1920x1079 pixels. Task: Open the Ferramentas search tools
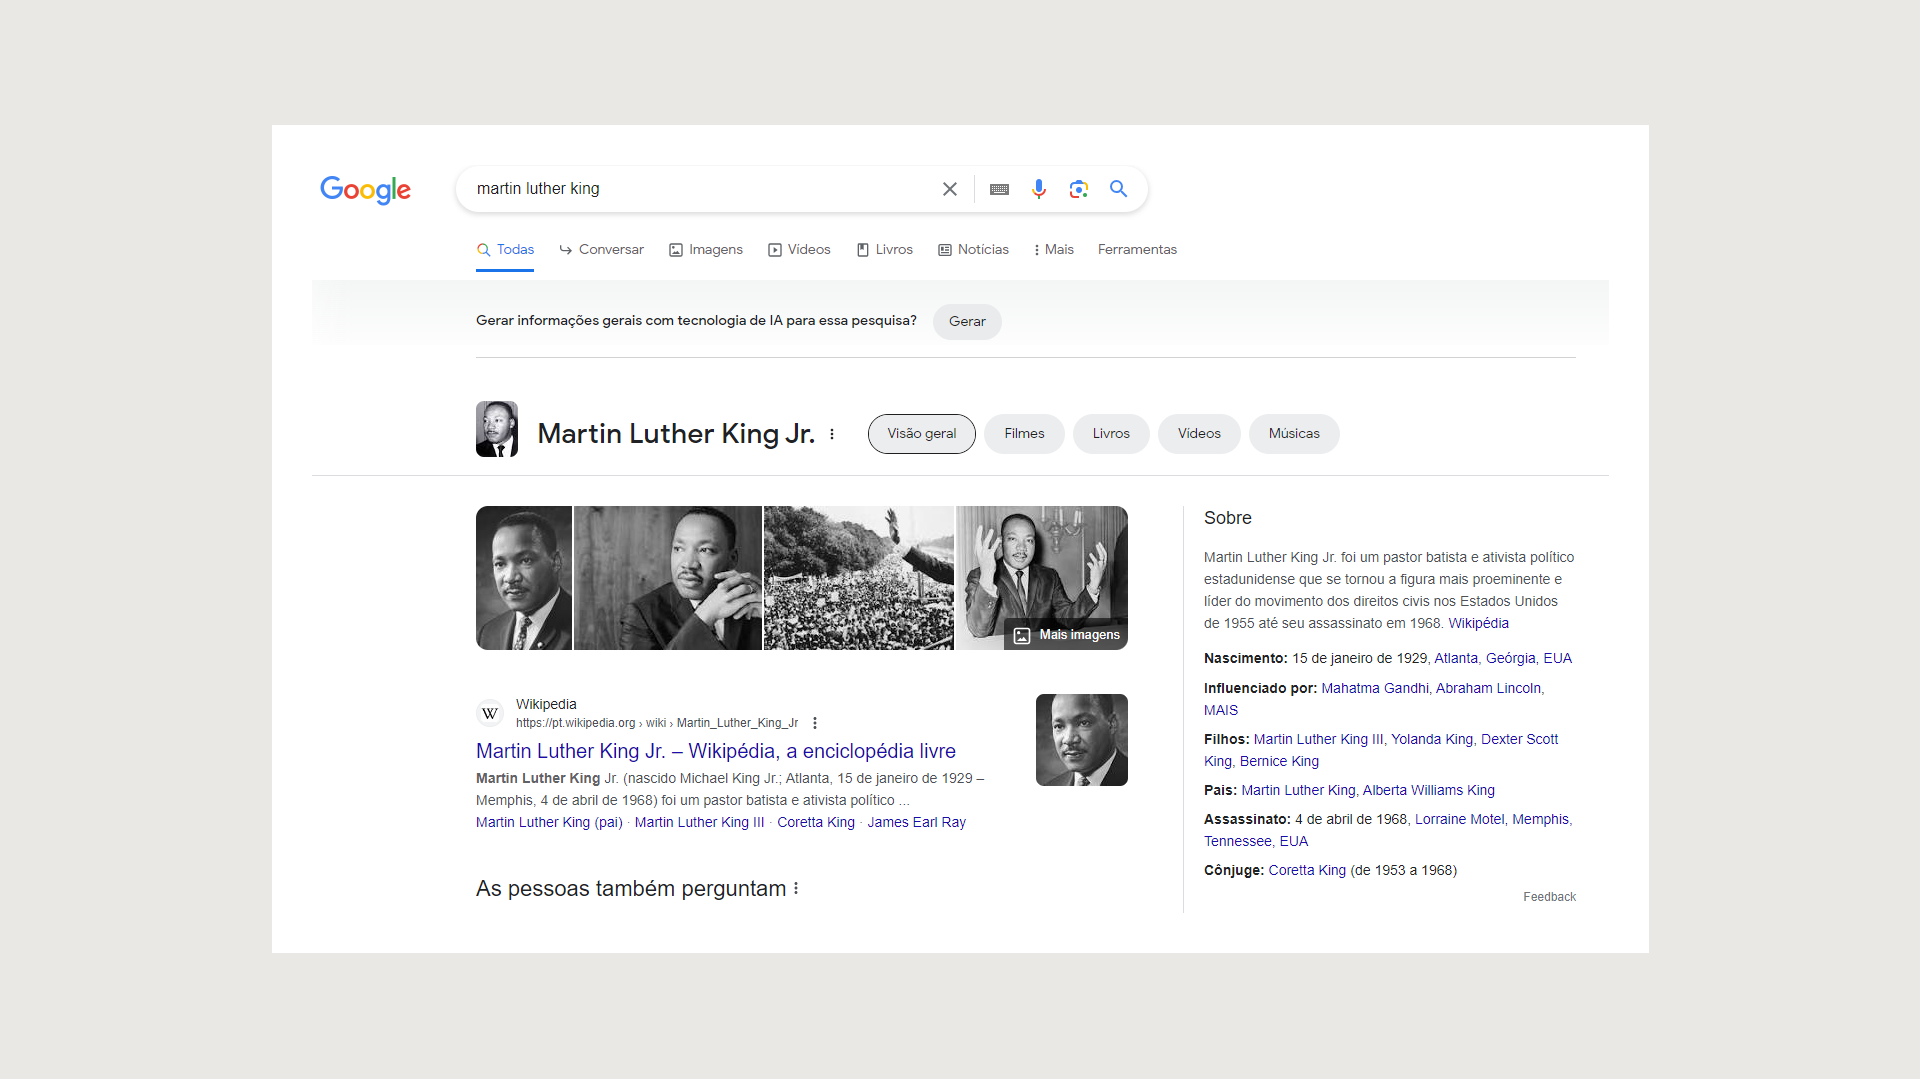pyautogui.click(x=1137, y=250)
